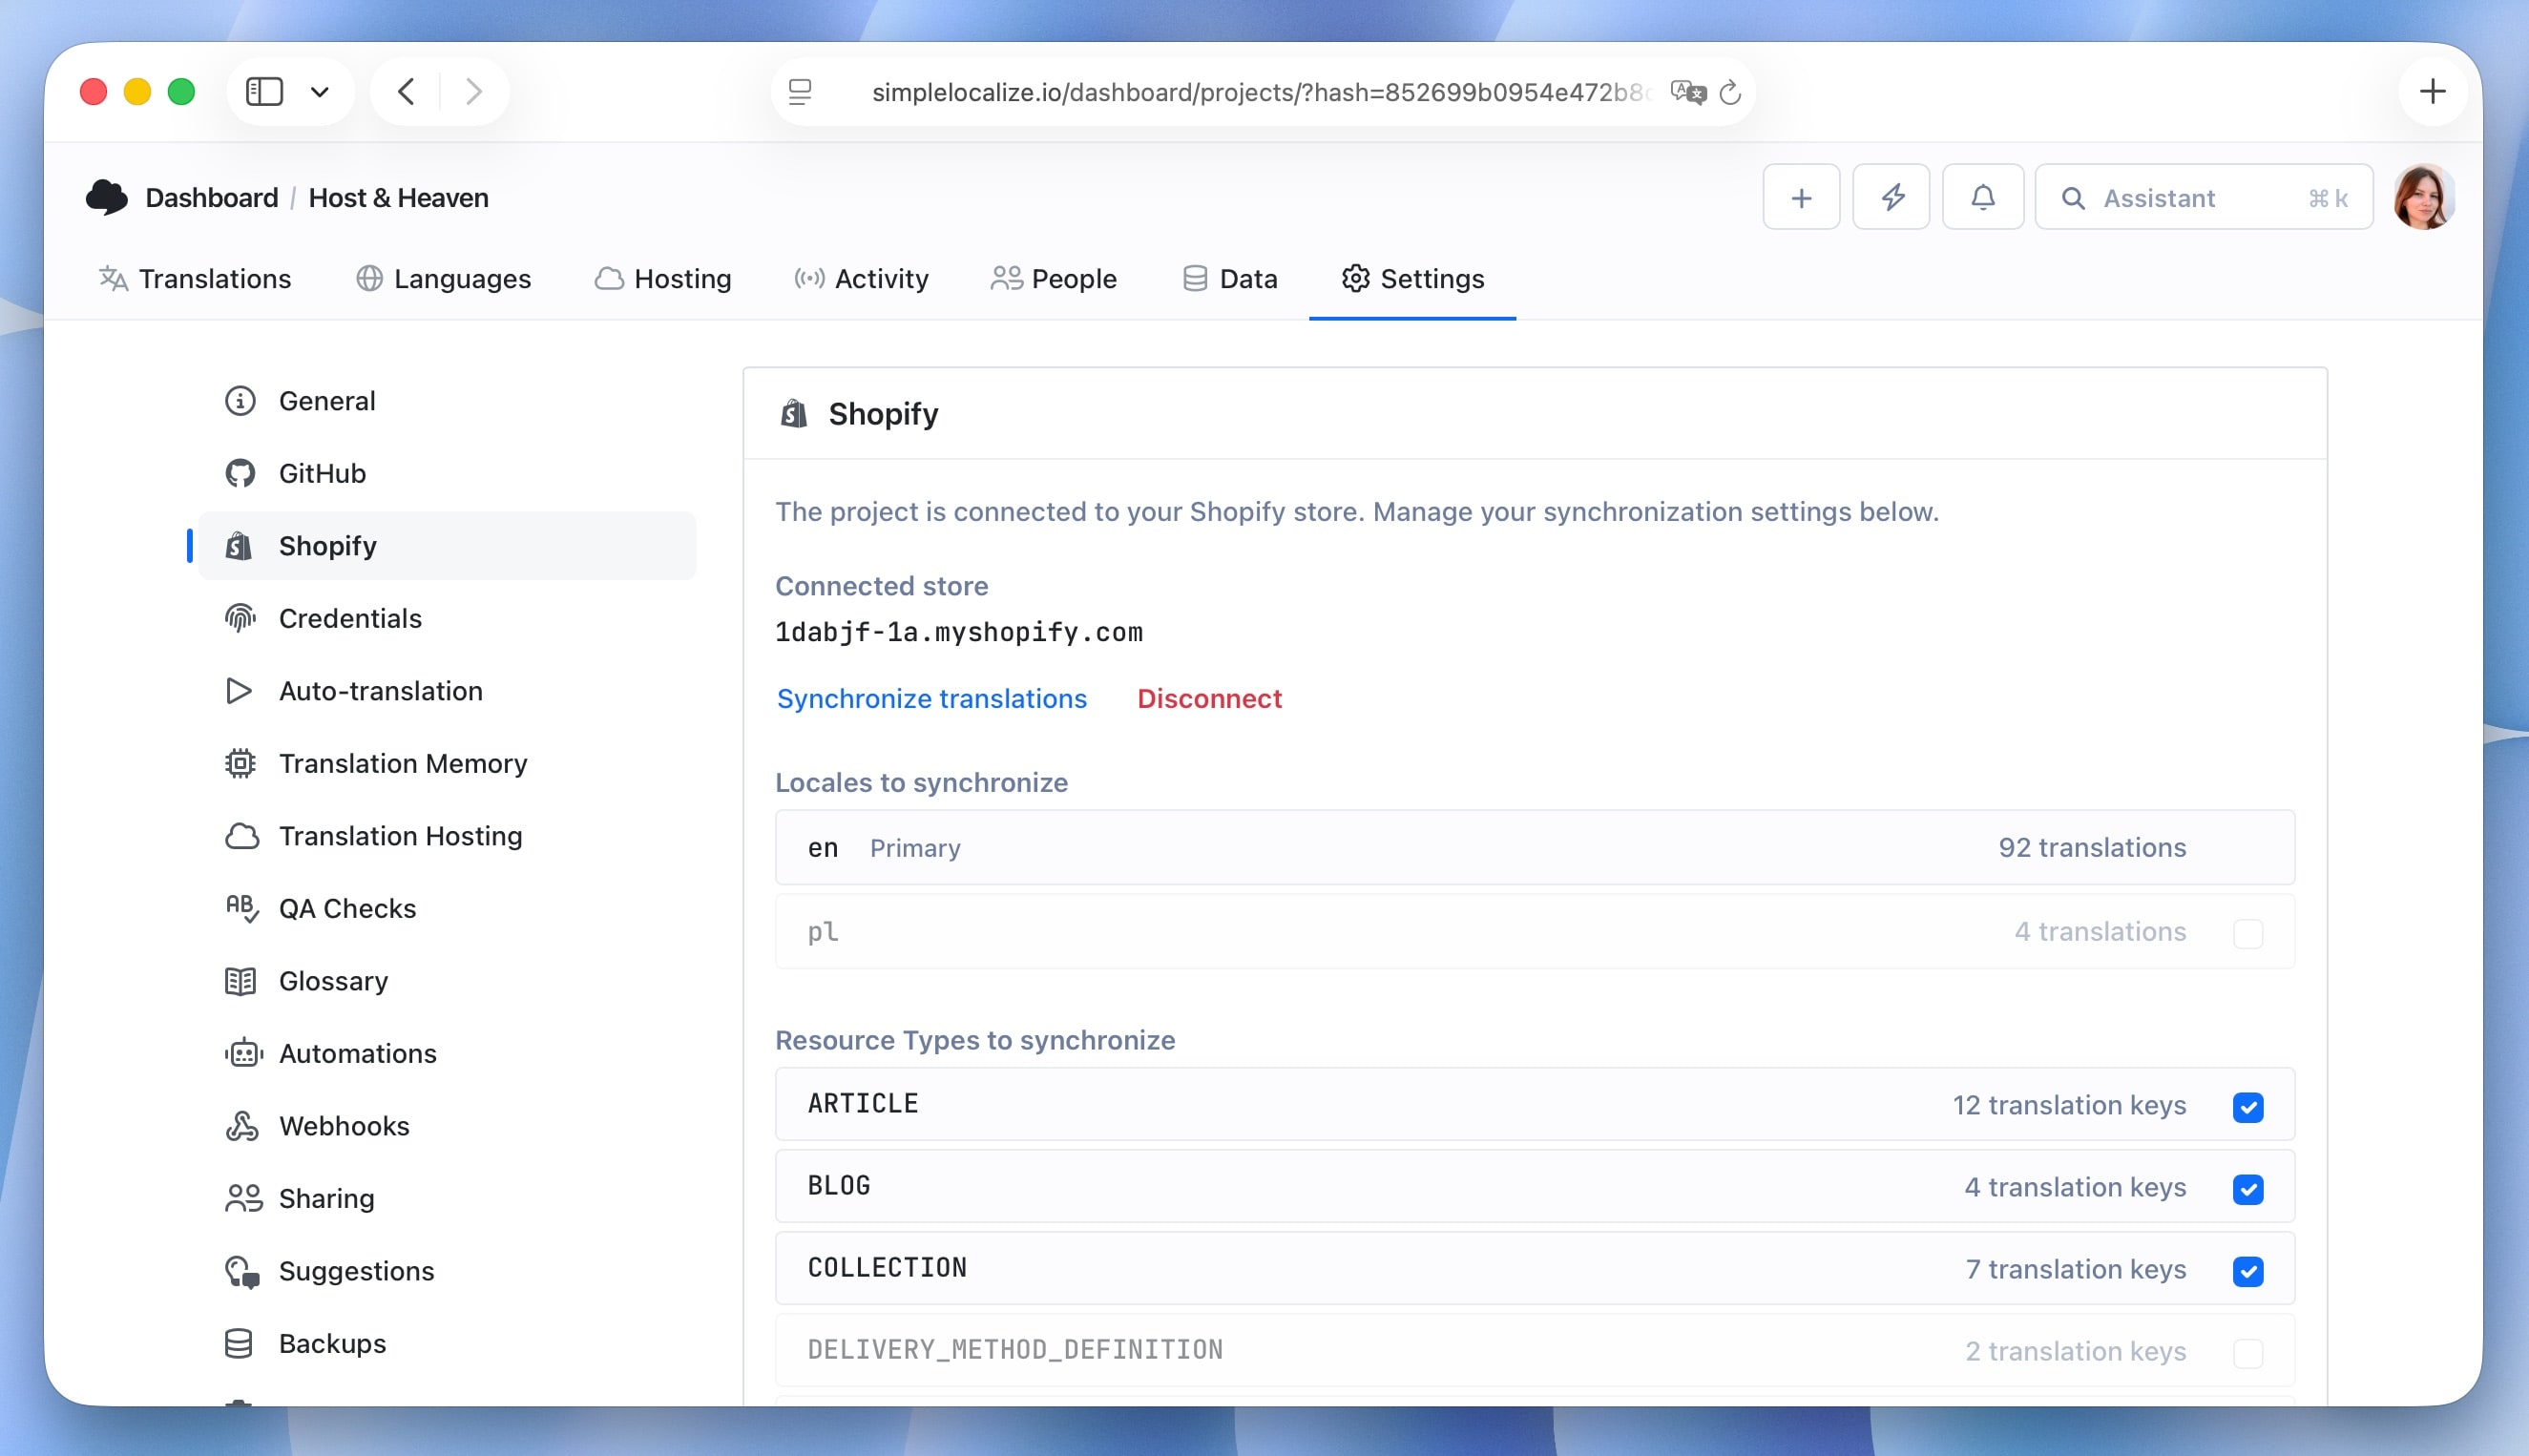Click the plus icon to add new project
Image resolution: width=2529 pixels, height=1456 pixels.
coord(1800,197)
